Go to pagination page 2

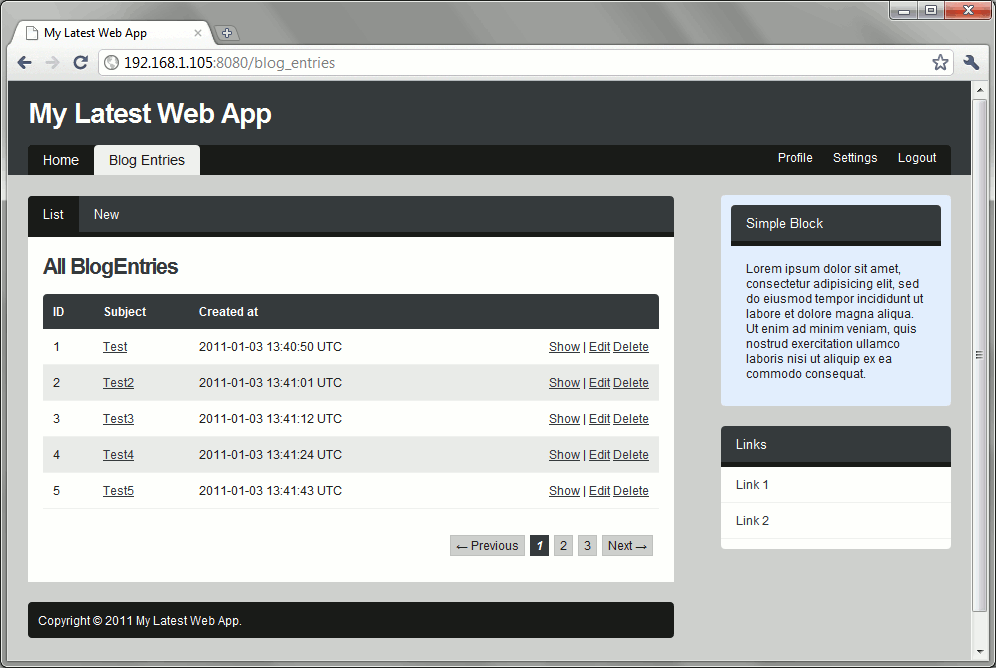[563, 545]
